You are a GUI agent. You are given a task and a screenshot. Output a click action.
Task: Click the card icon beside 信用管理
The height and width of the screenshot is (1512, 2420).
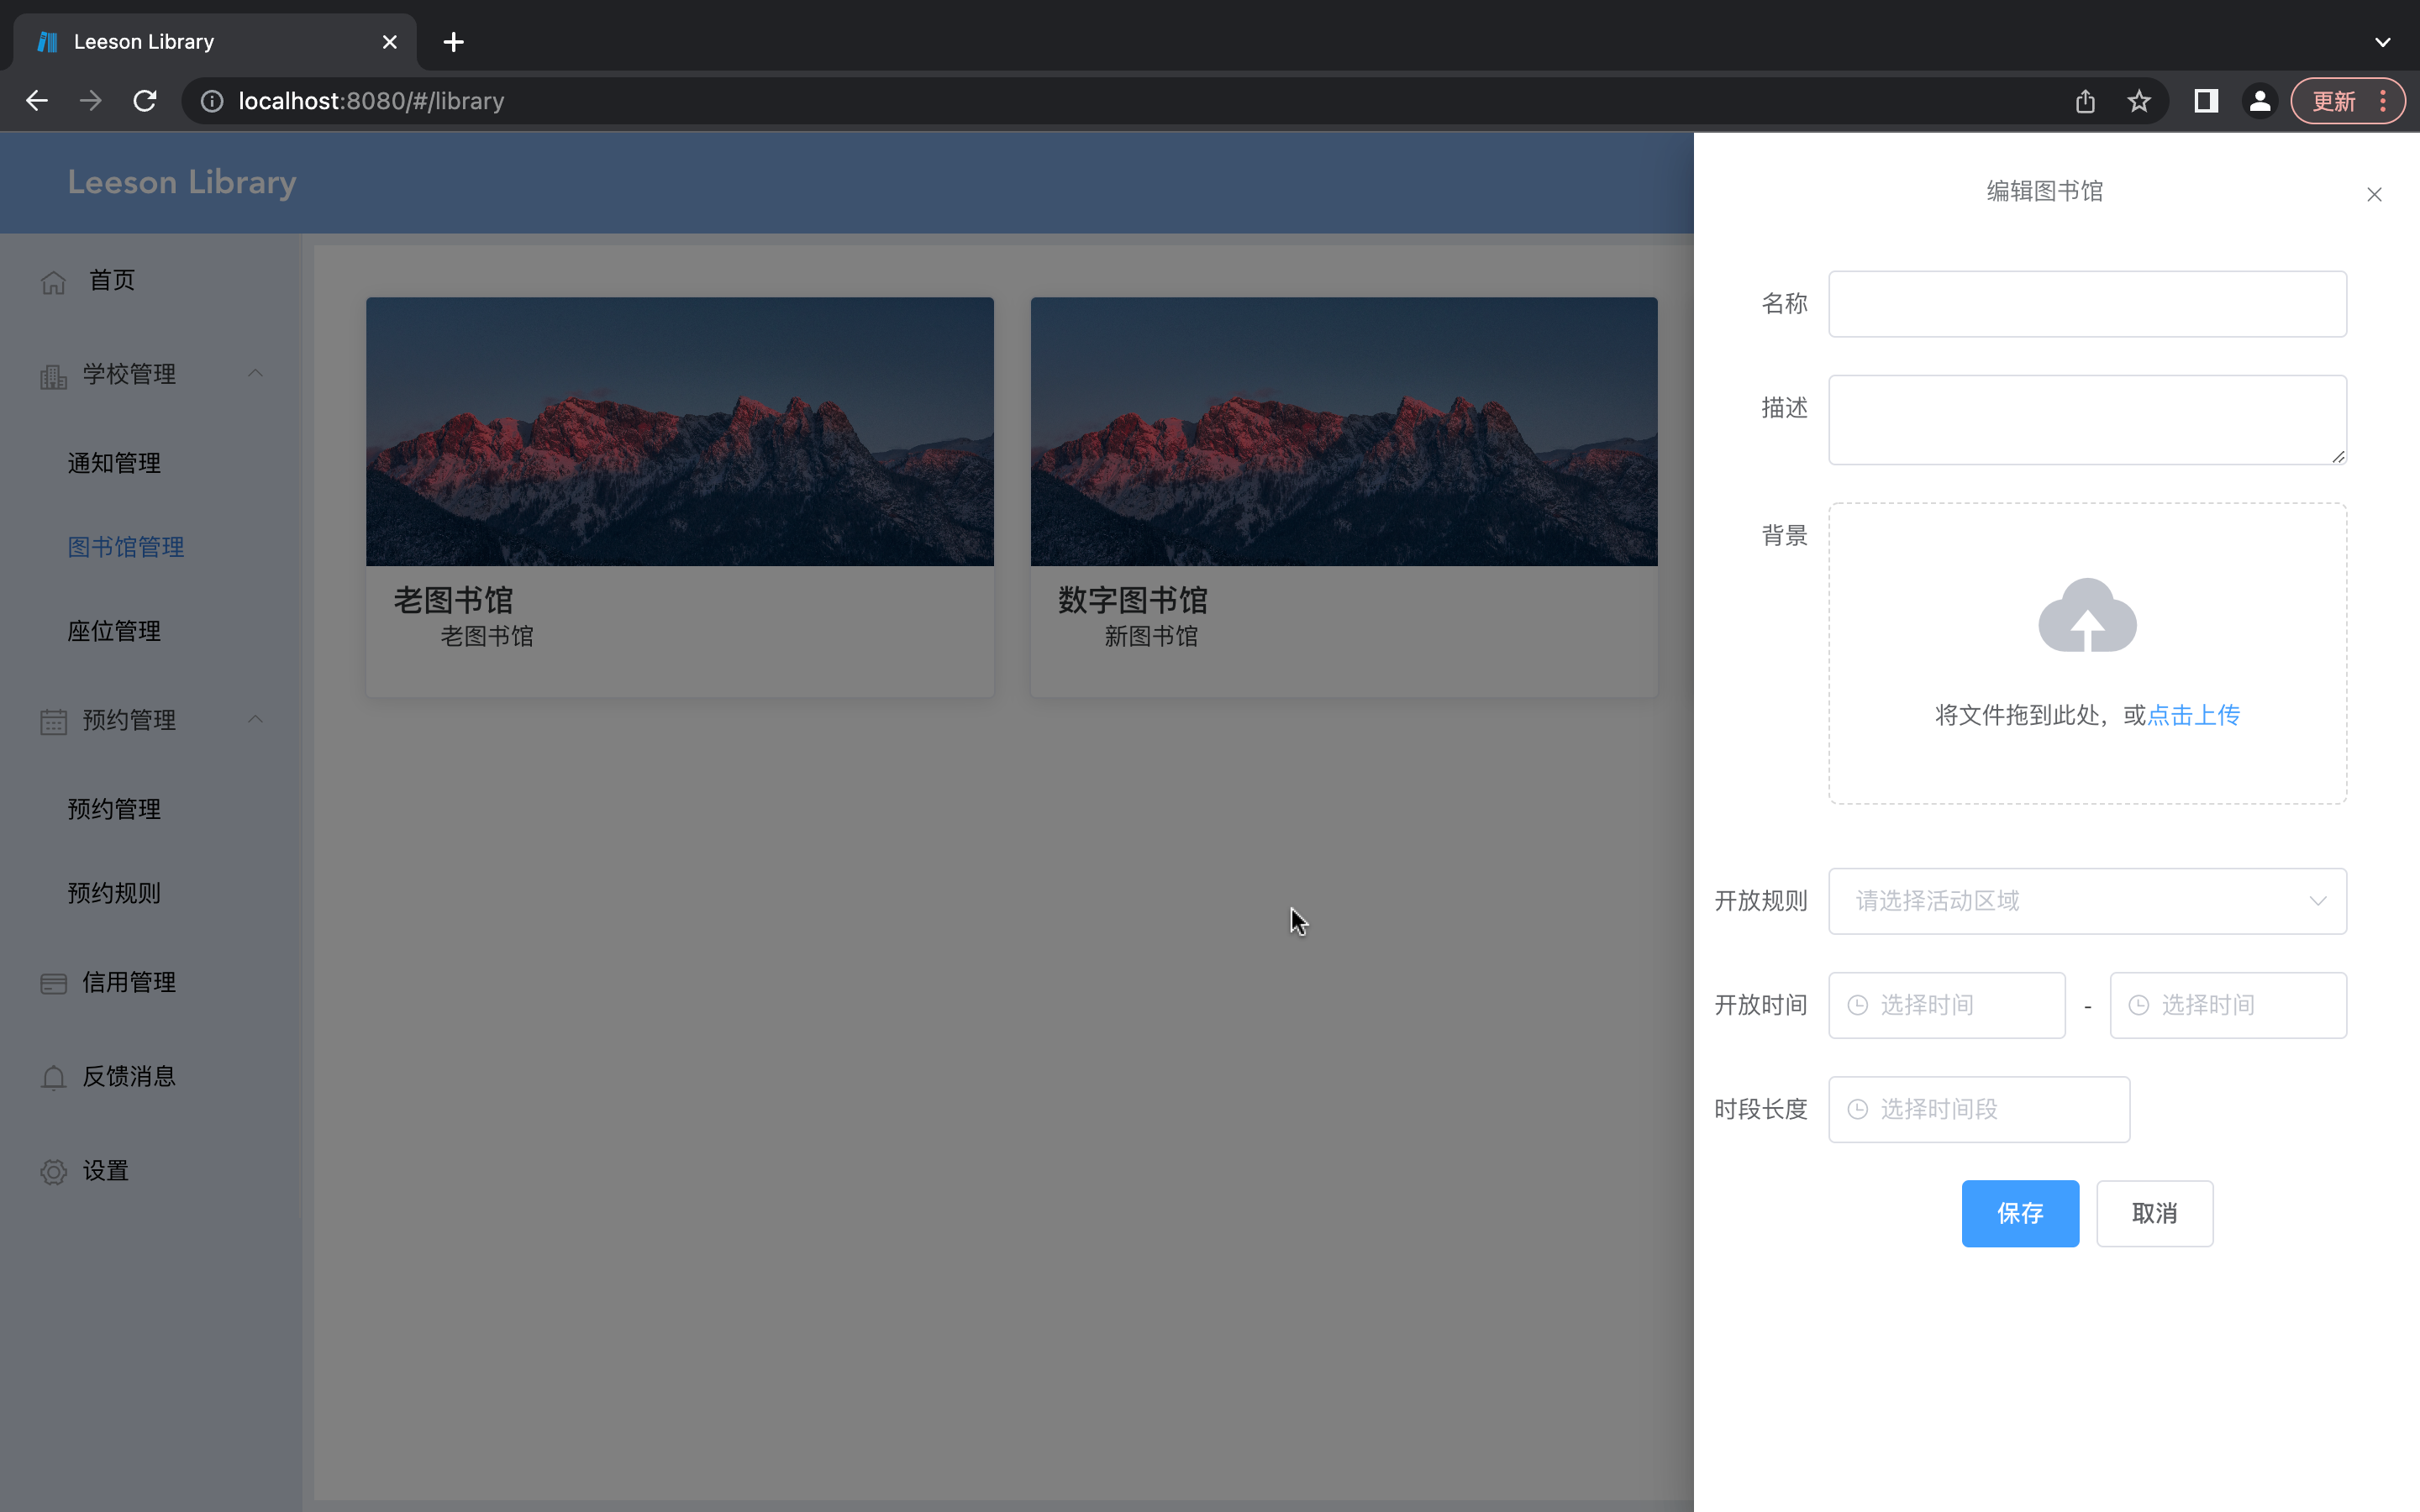tap(53, 983)
